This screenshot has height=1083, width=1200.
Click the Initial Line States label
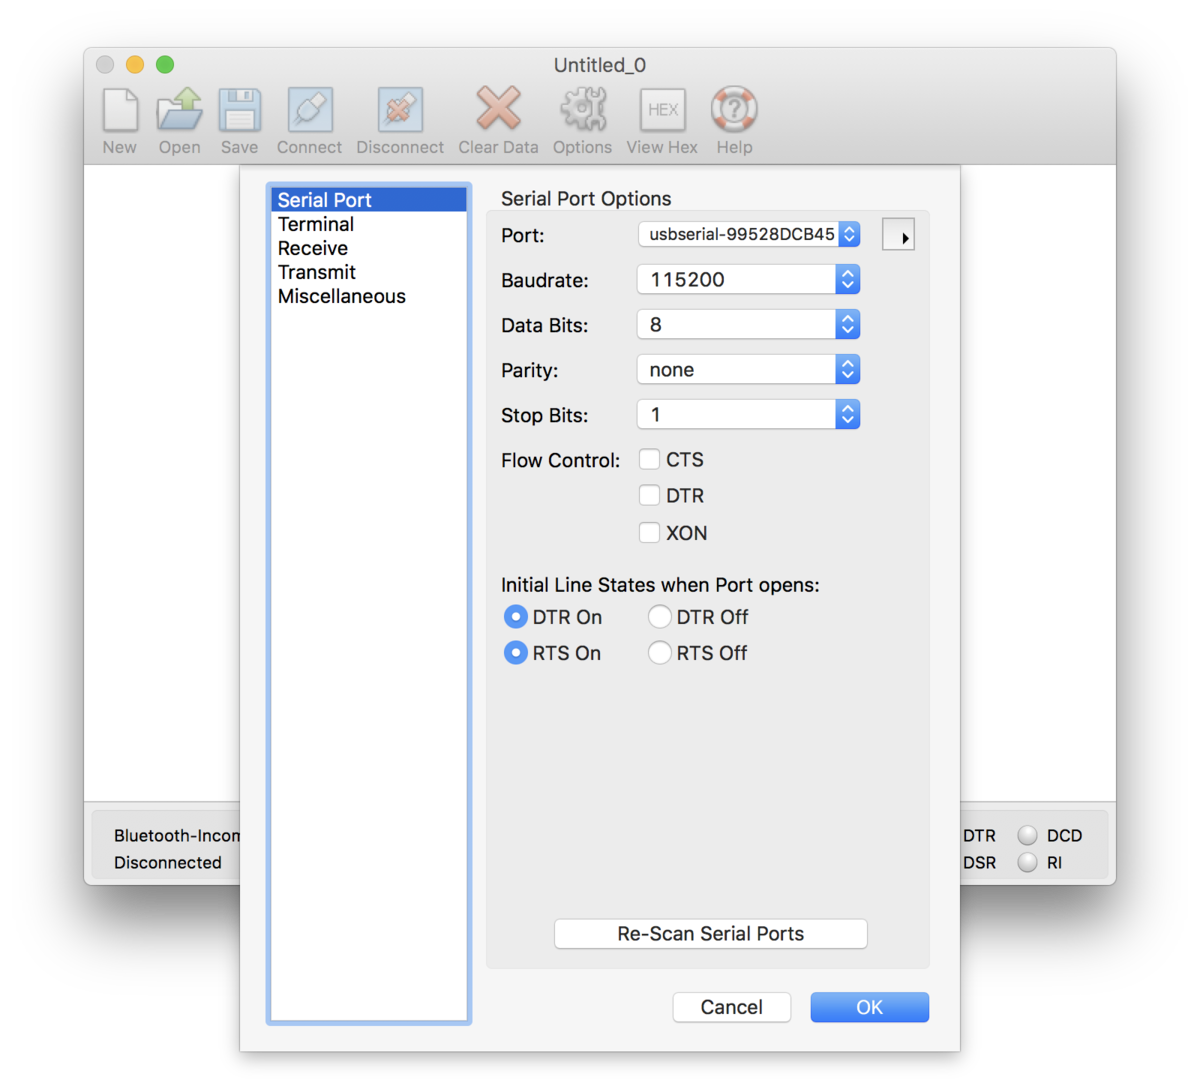[x=660, y=585]
